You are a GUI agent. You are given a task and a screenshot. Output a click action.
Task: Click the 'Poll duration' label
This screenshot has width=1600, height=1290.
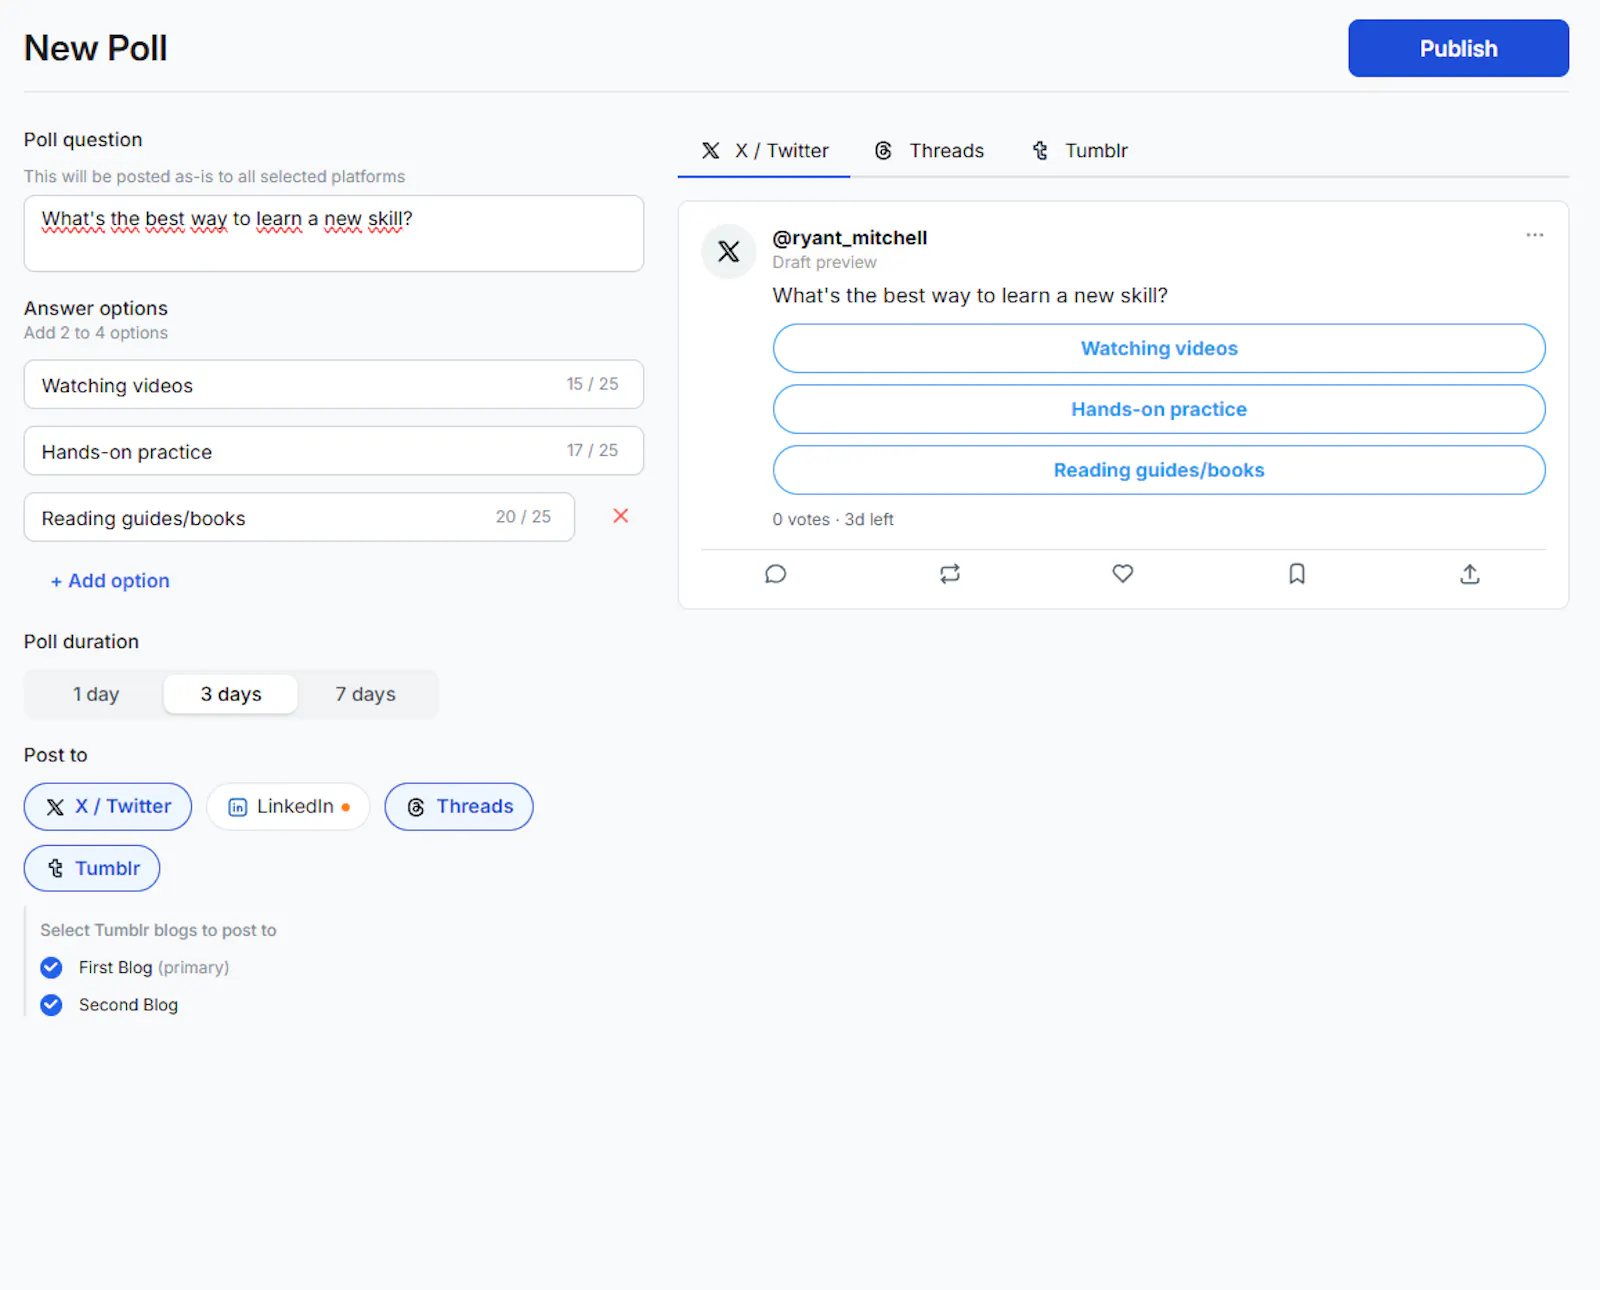pos(81,642)
